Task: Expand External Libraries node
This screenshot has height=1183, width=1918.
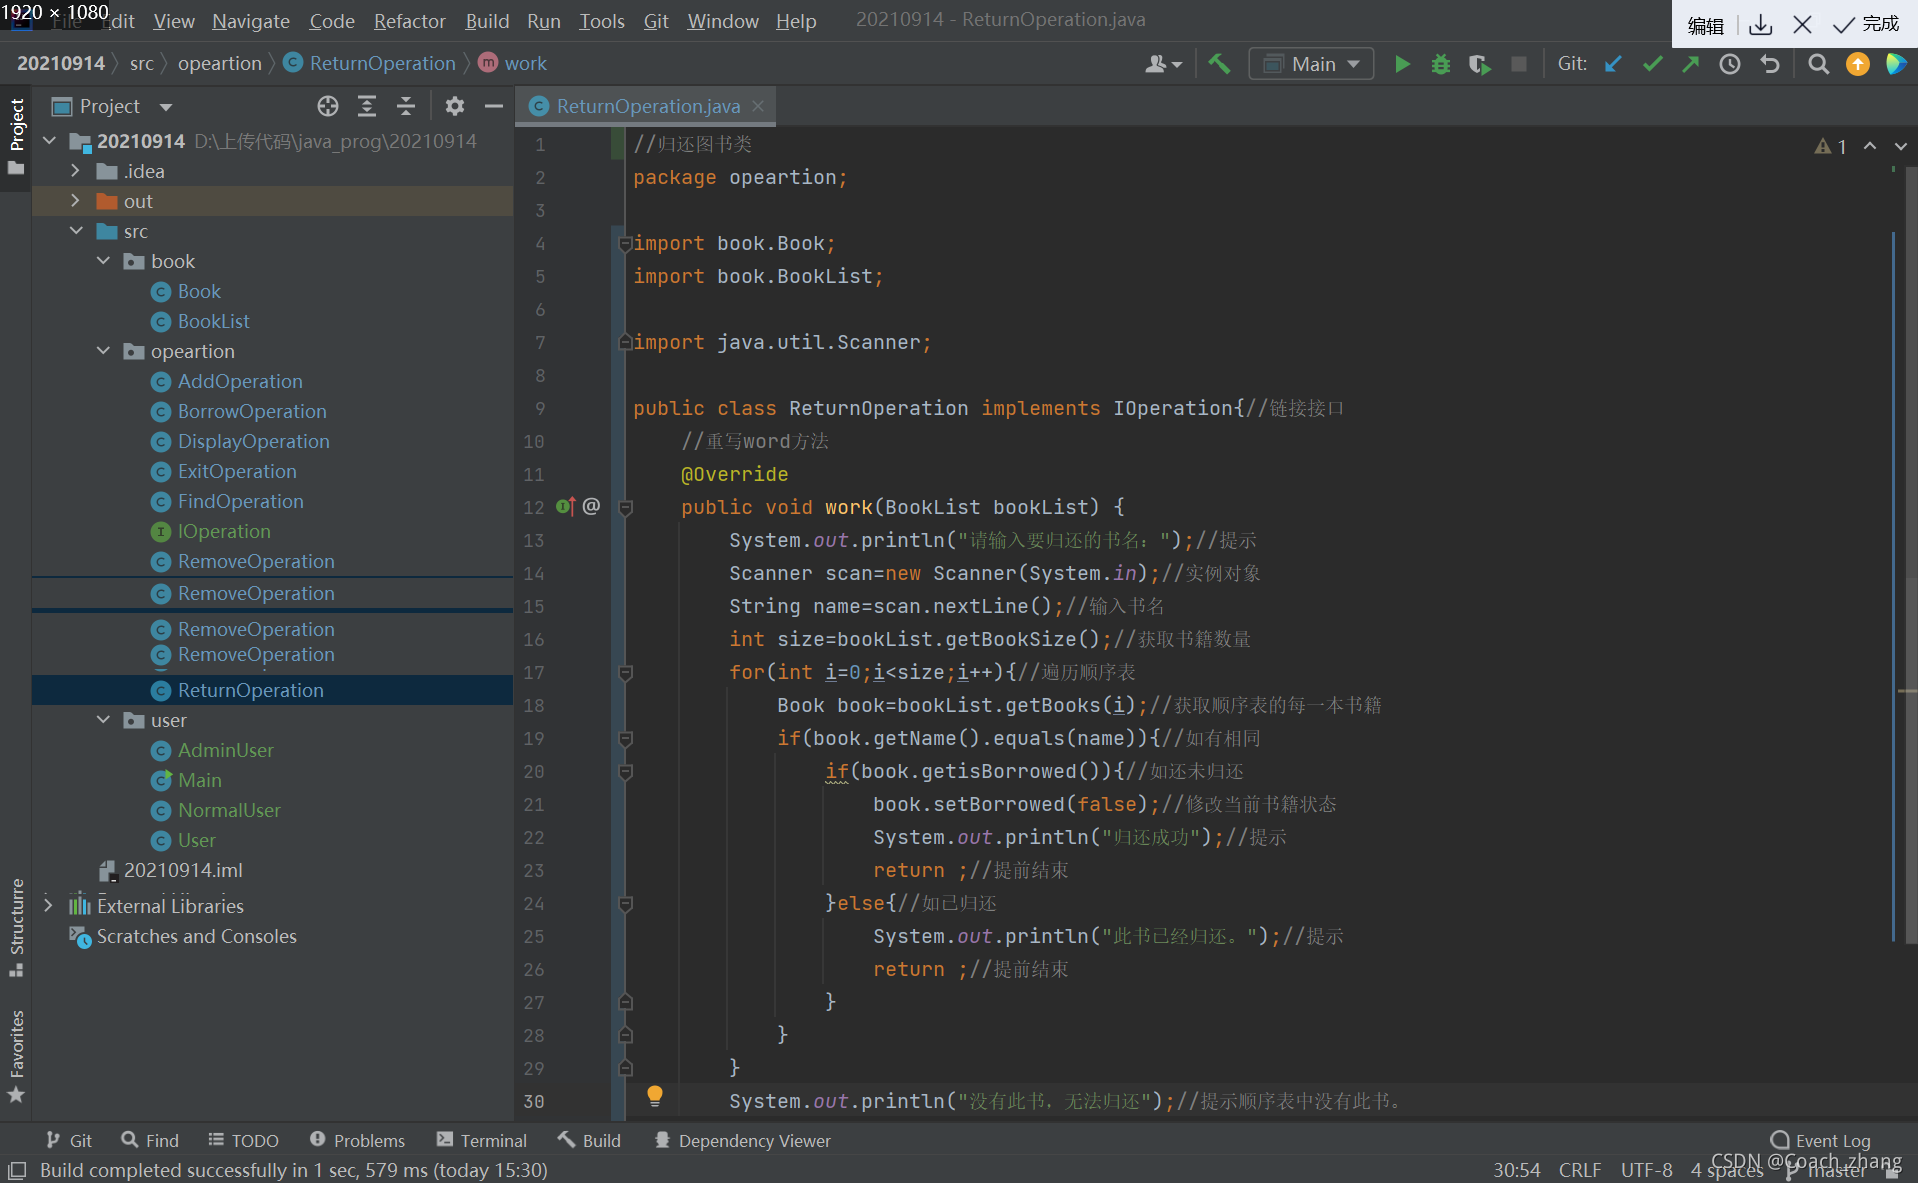Action: (x=48, y=905)
